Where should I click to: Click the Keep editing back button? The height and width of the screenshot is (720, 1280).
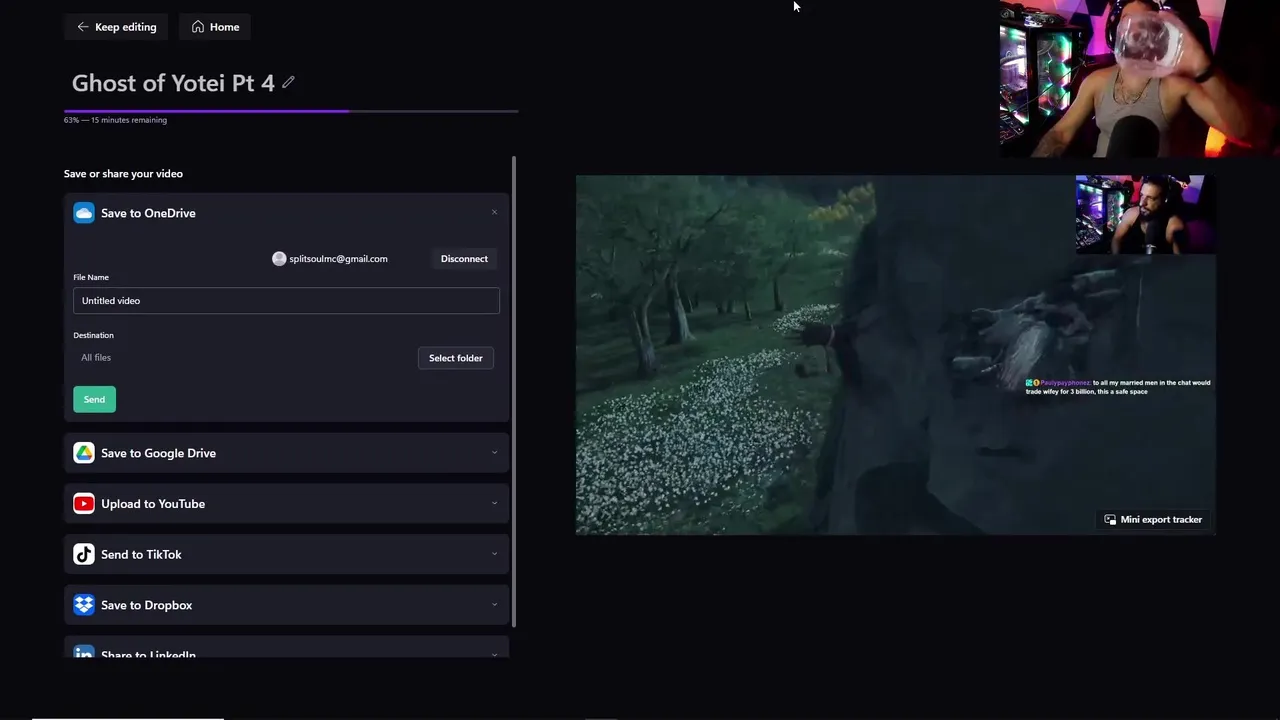click(x=116, y=27)
